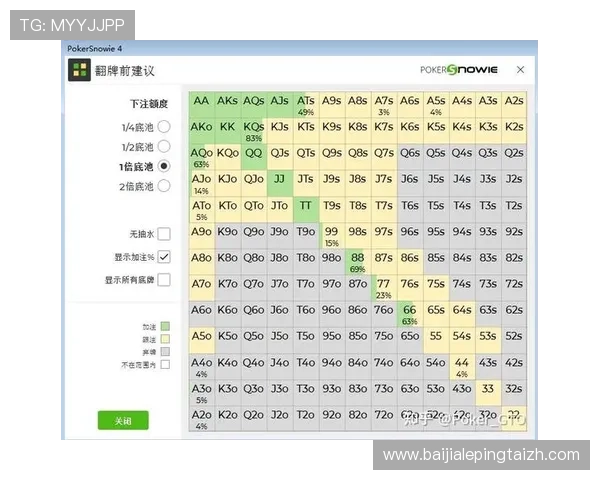Click the A4o 4% hand cell

coord(202,366)
